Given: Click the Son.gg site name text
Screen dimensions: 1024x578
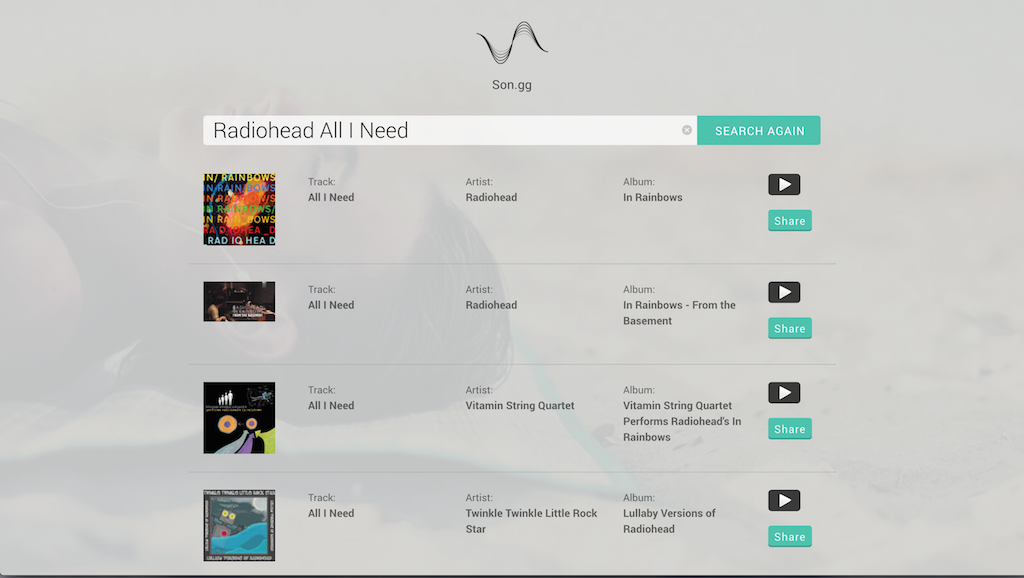Looking at the screenshot, I should pos(512,85).
